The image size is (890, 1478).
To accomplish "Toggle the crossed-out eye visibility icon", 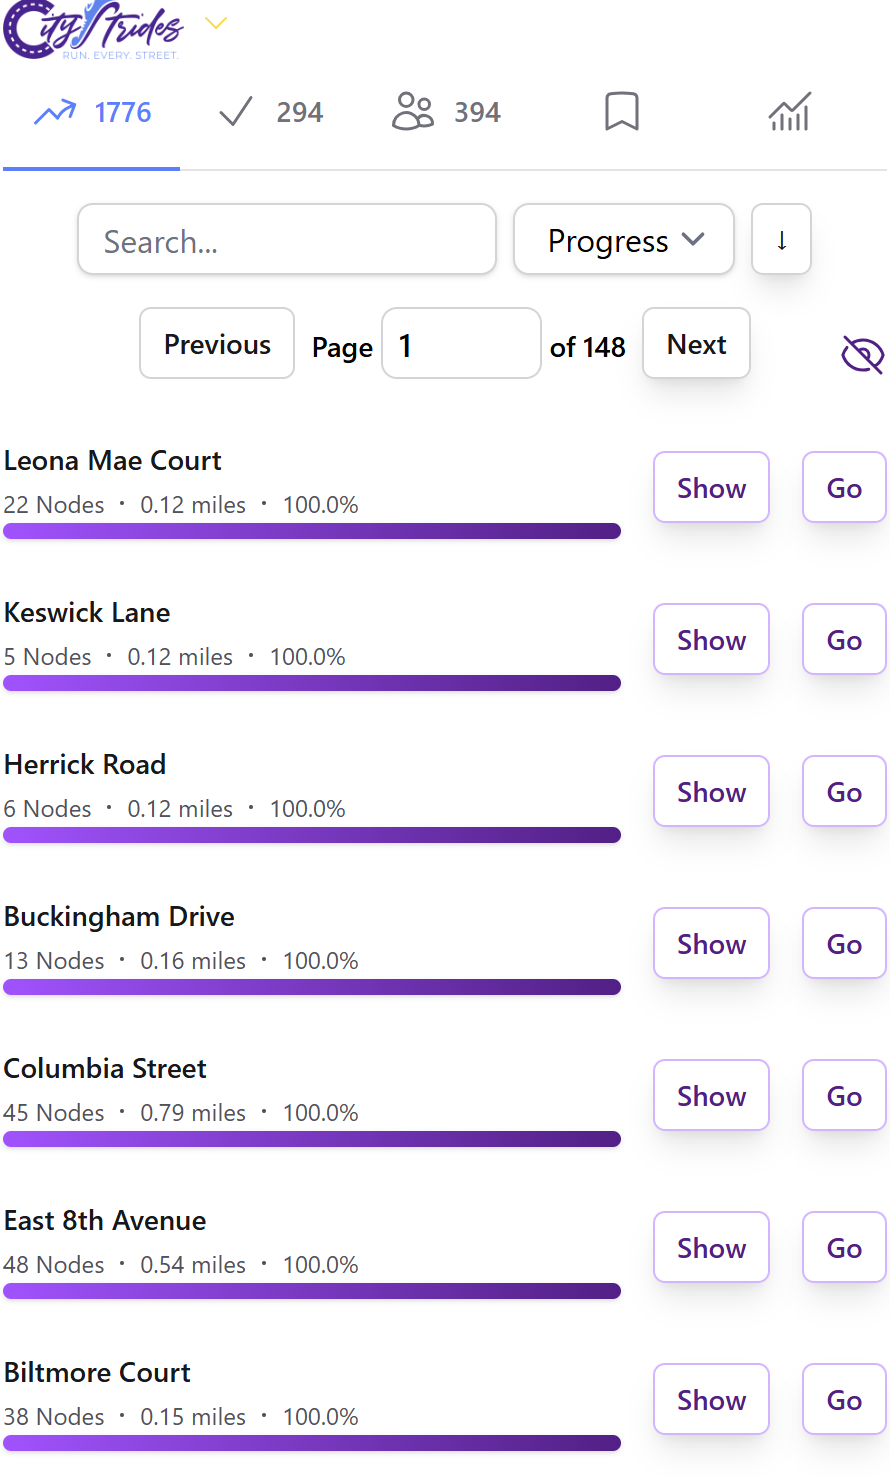I will 862,354.
